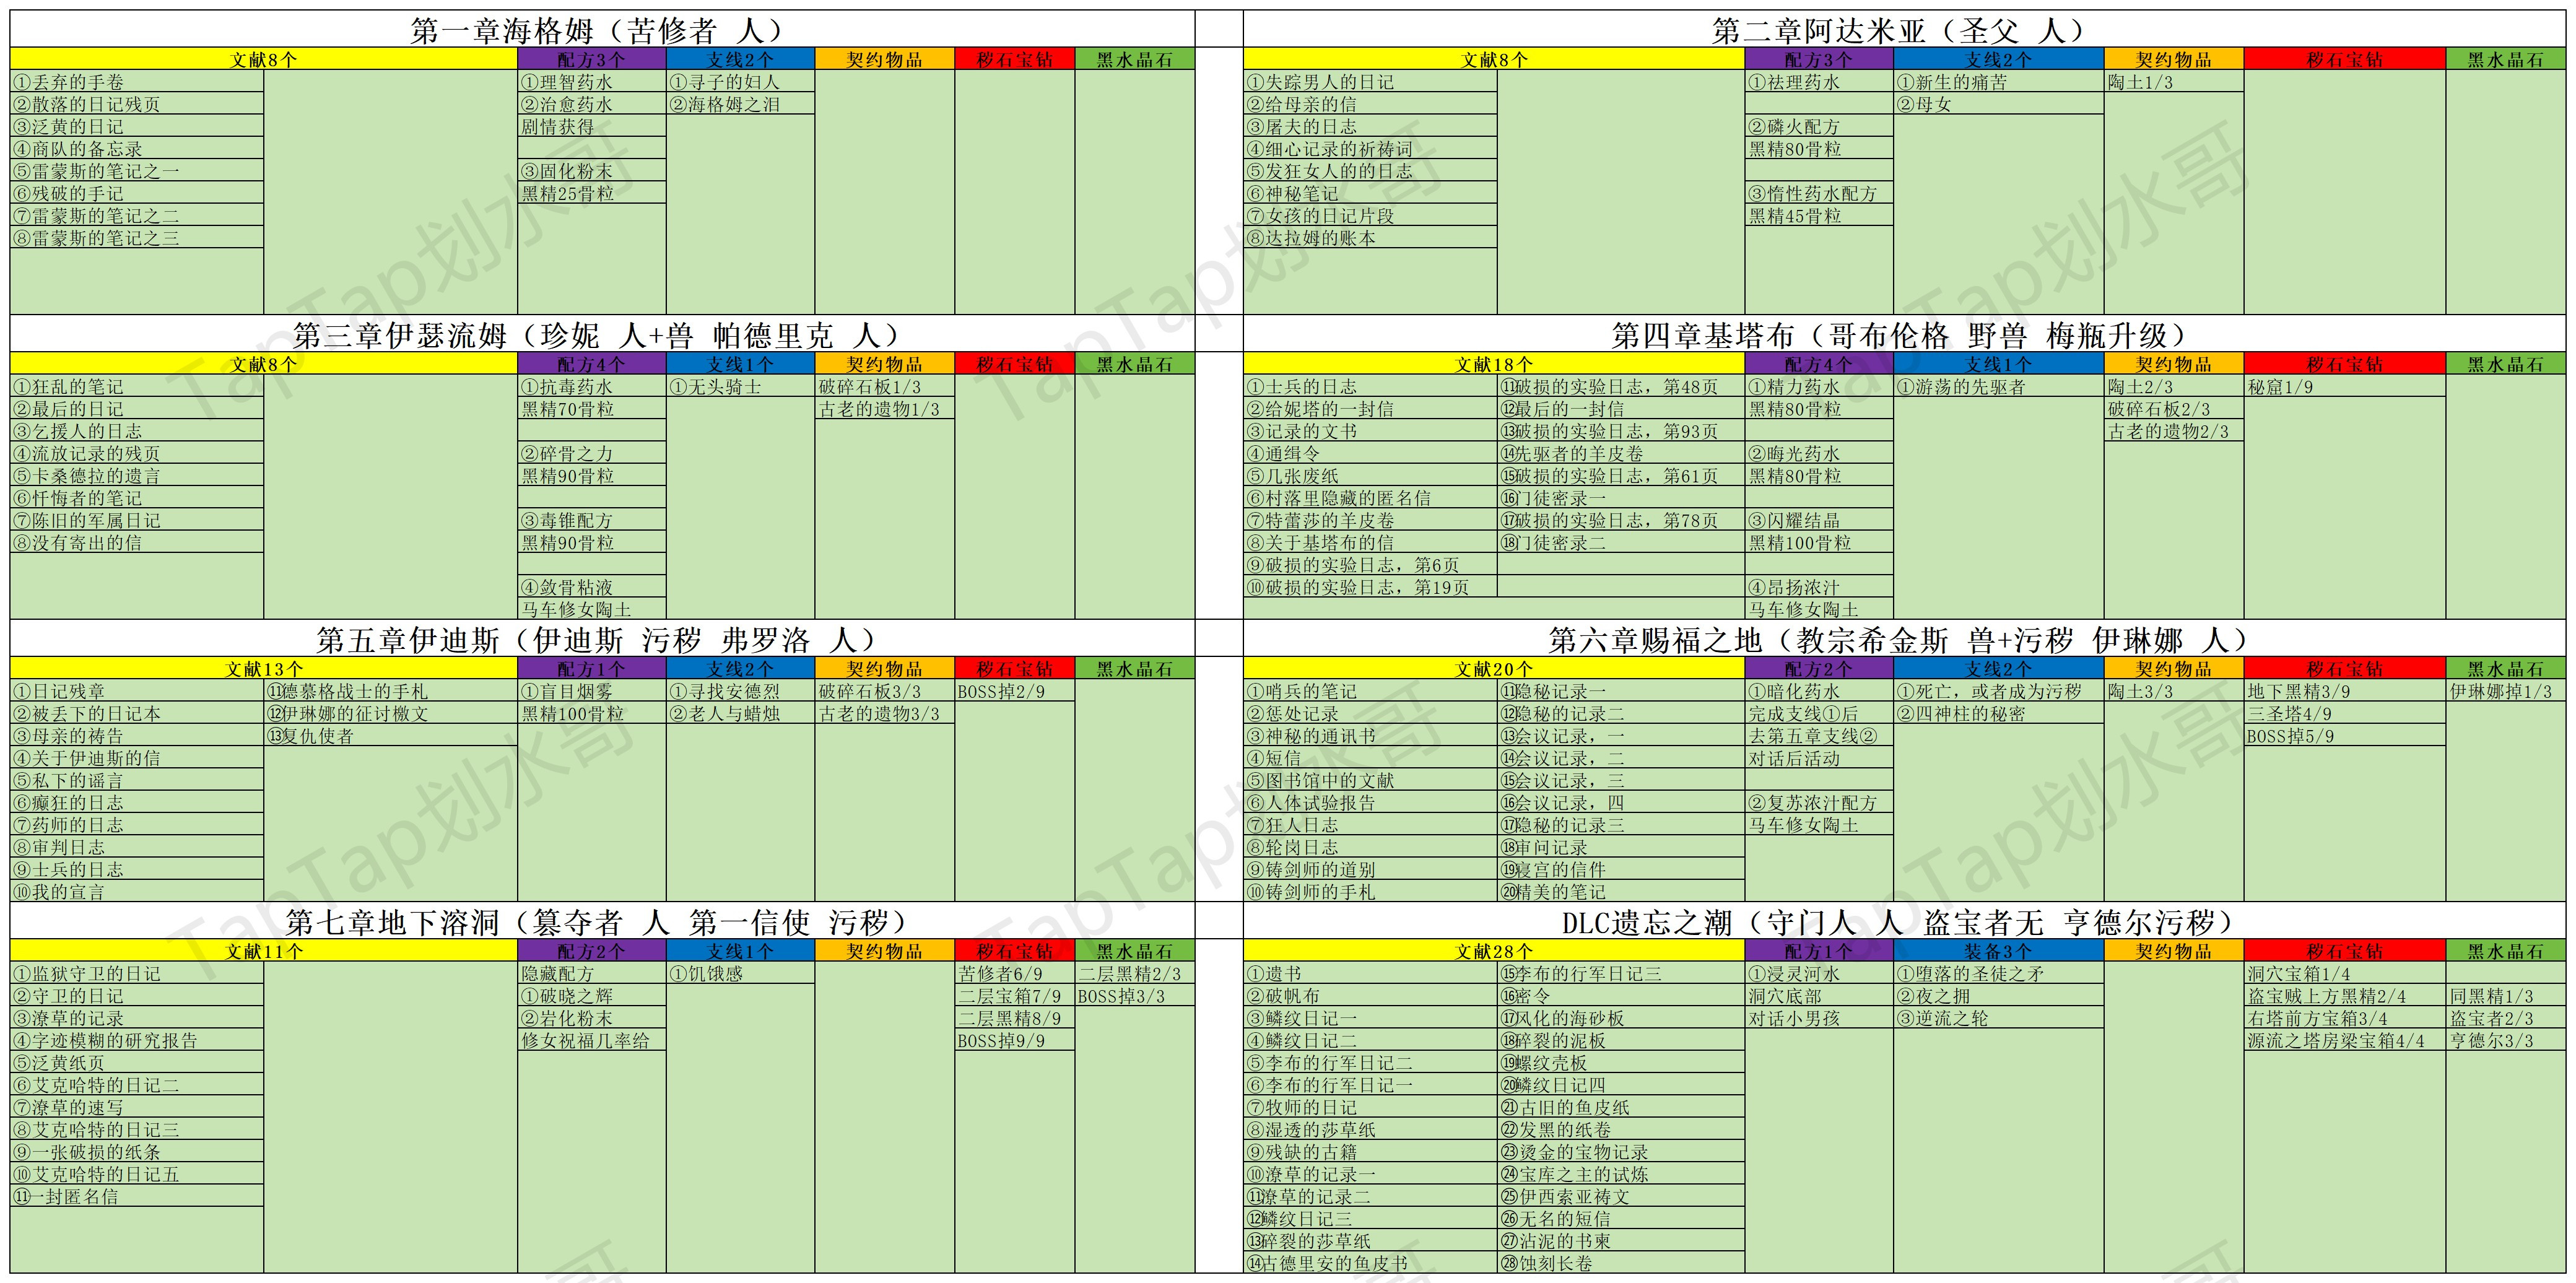Select the cell ①无头骑士
Screen dimensions: 2576x1283
click(x=741, y=386)
